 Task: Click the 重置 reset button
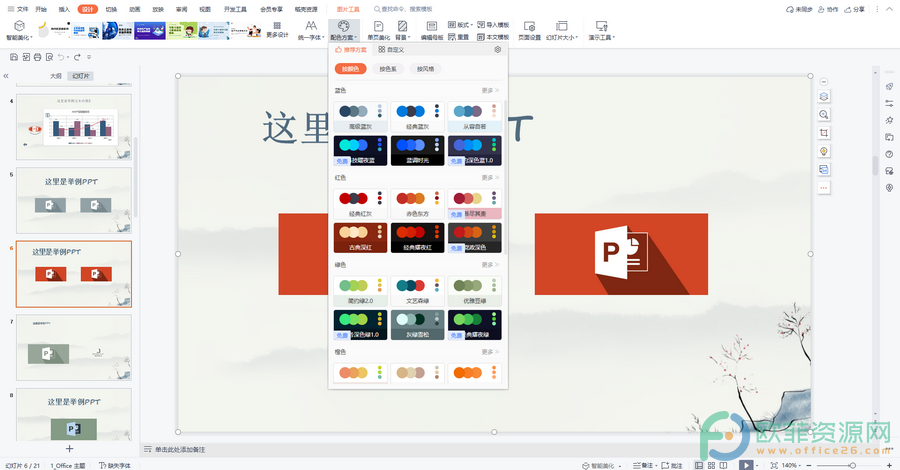(459, 37)
